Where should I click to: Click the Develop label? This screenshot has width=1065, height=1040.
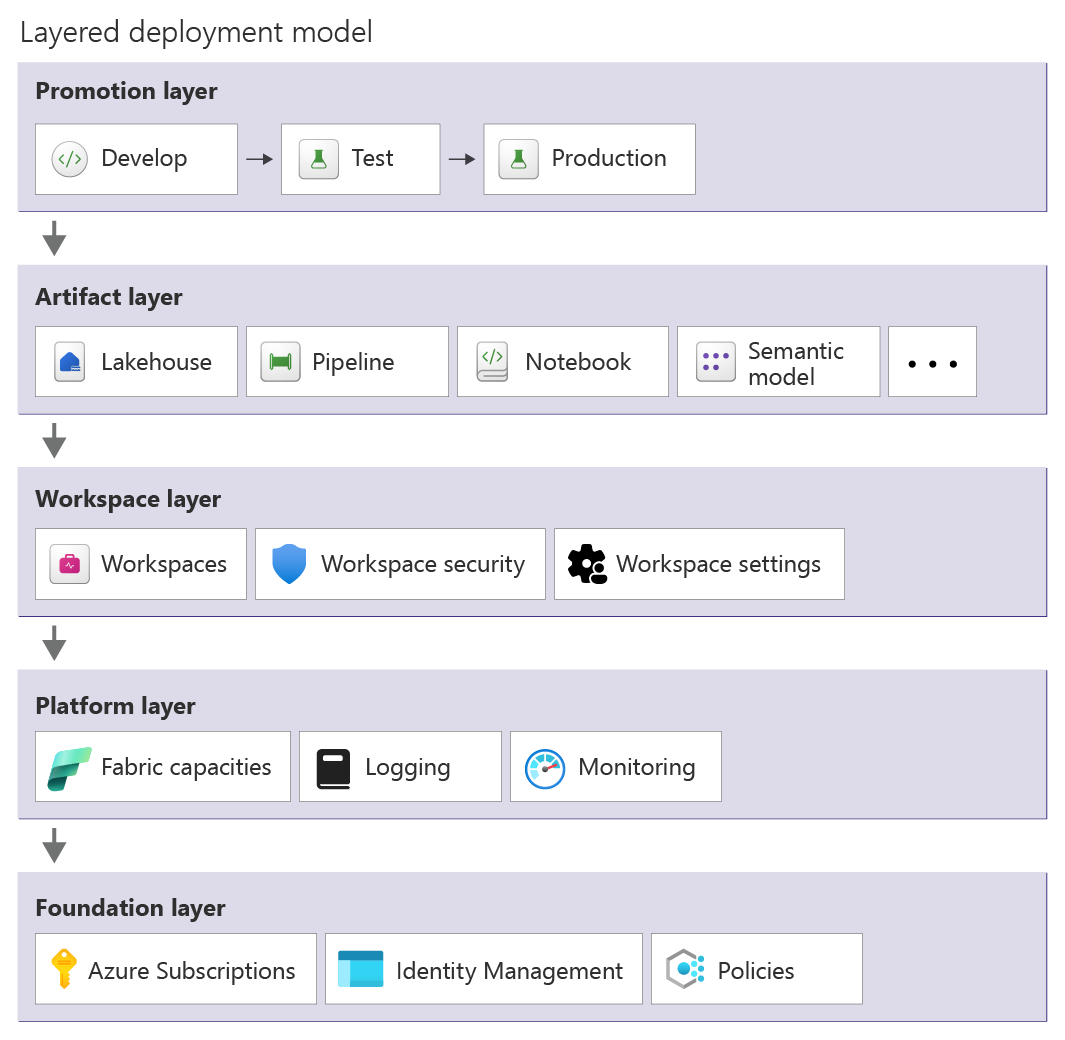coord(144,158)
